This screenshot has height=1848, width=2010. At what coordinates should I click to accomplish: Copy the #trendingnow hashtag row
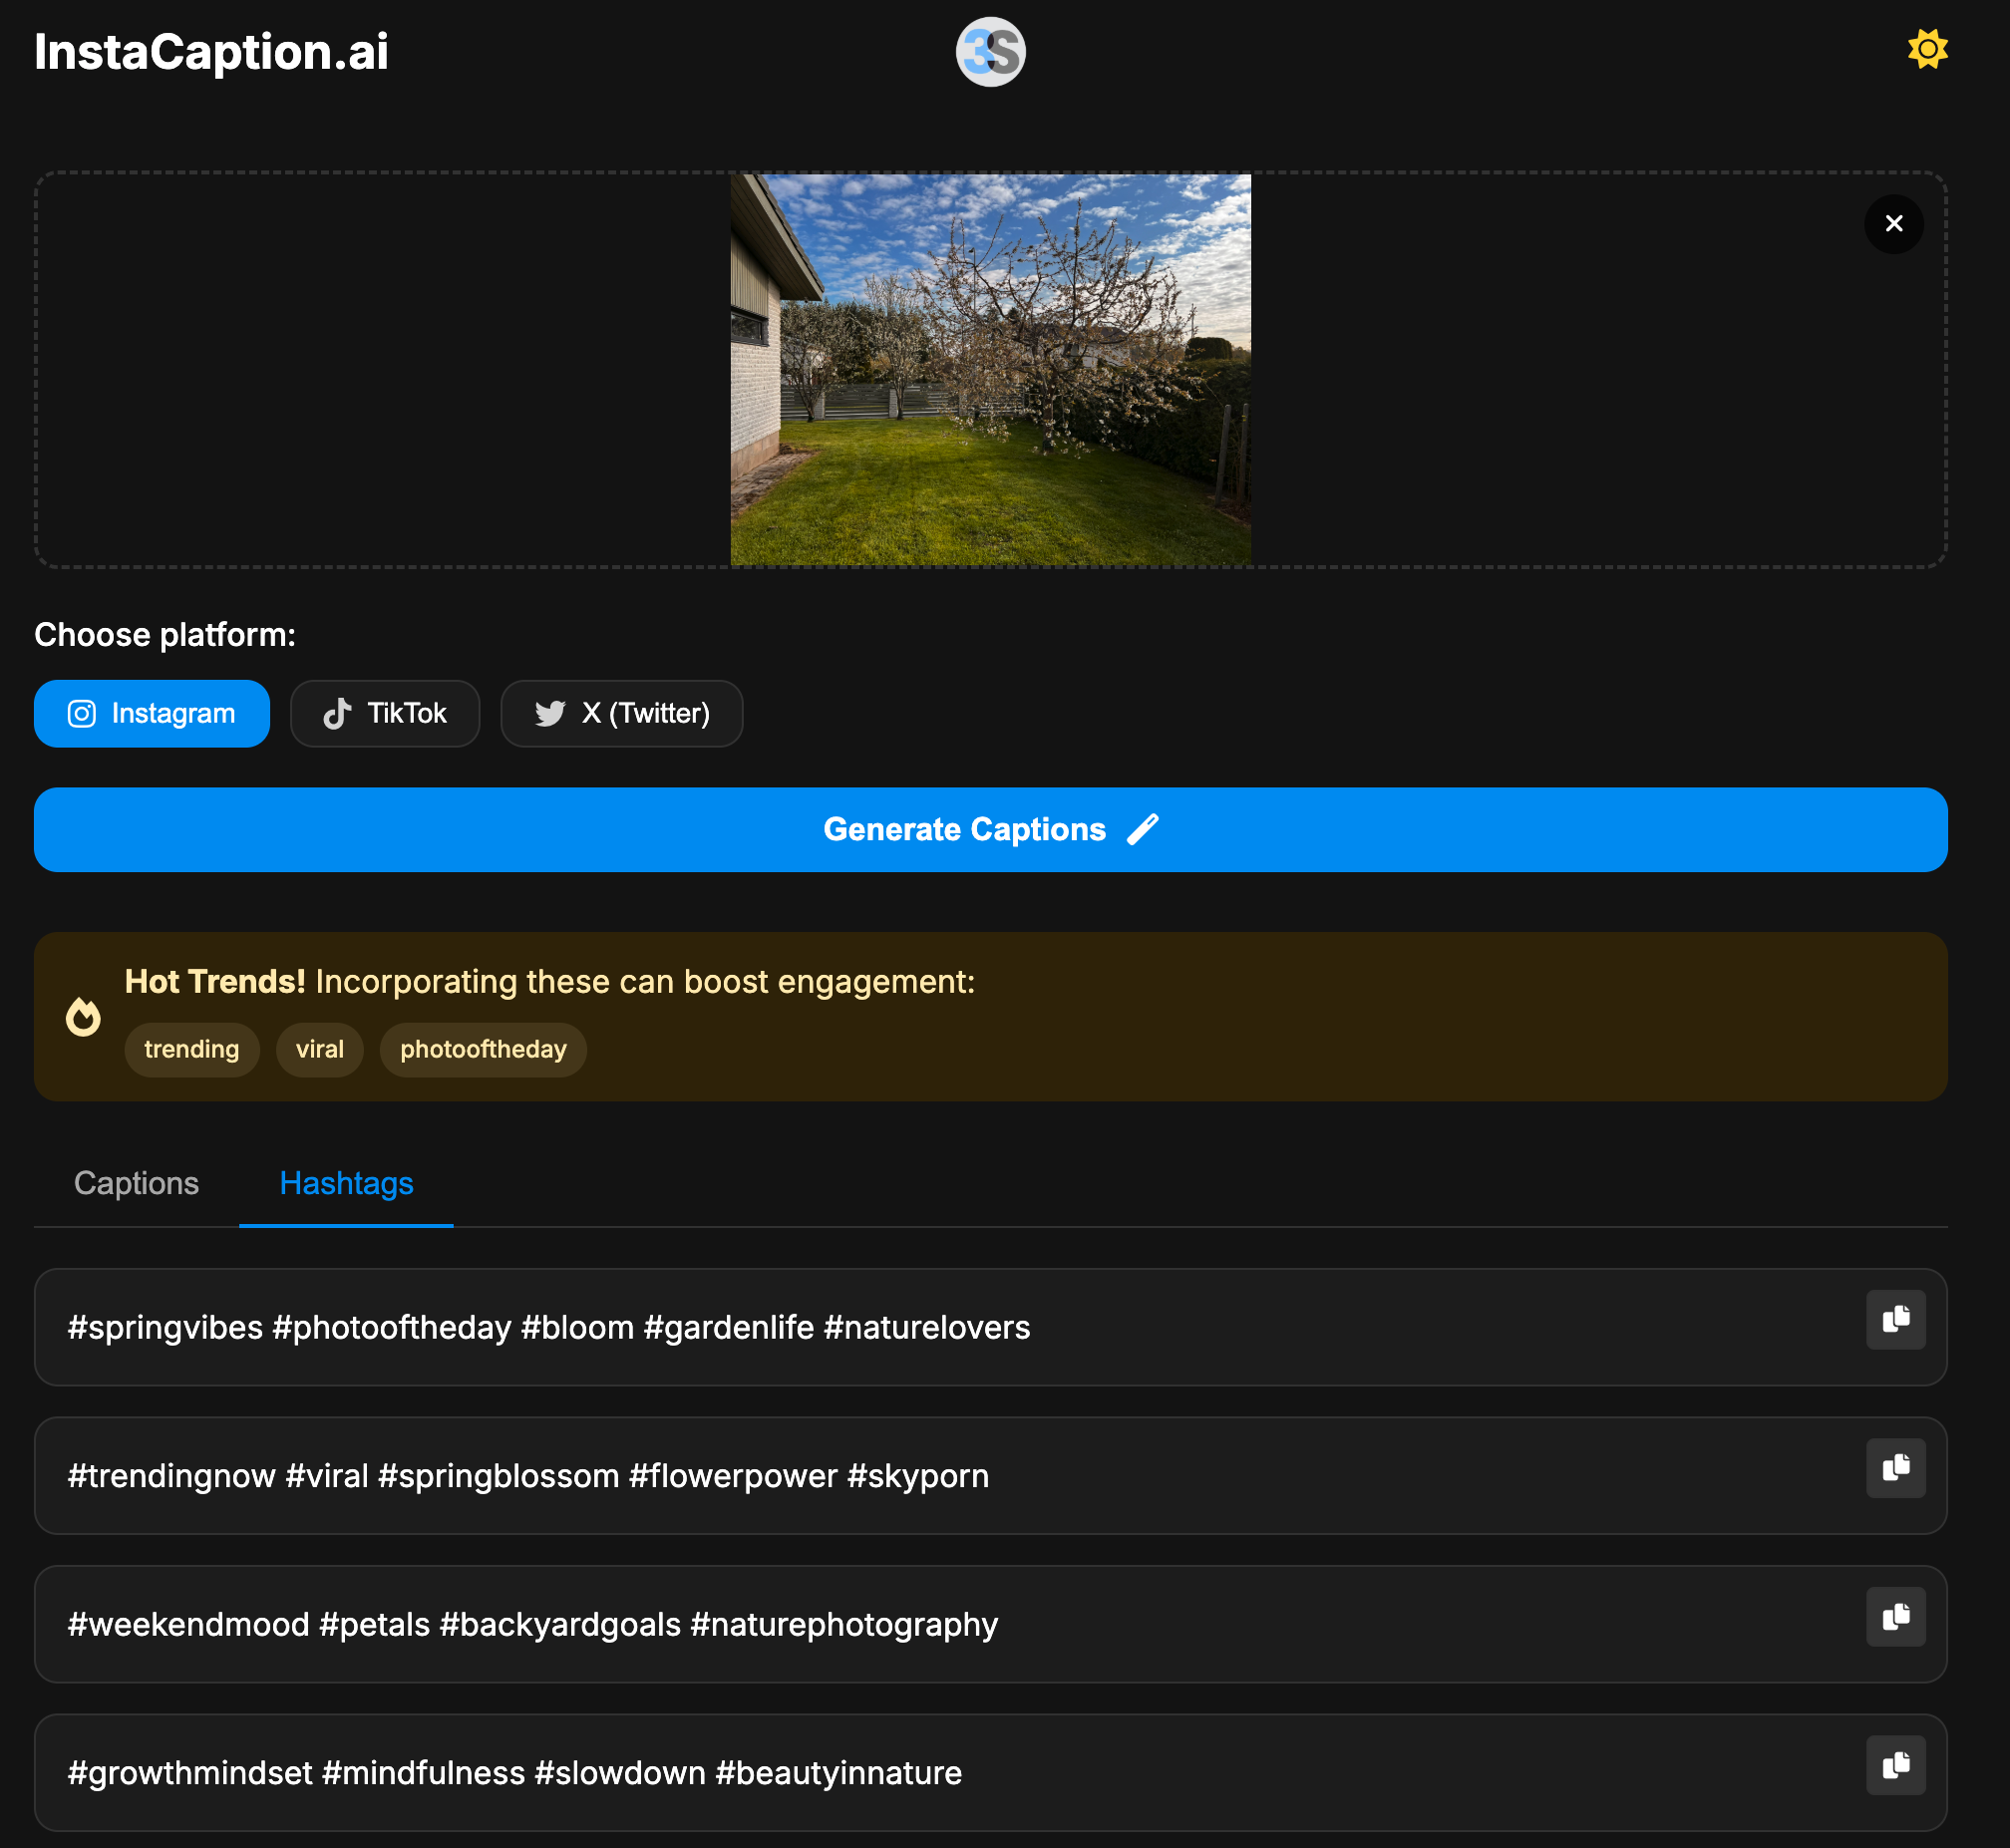tap(1895, 1467)
